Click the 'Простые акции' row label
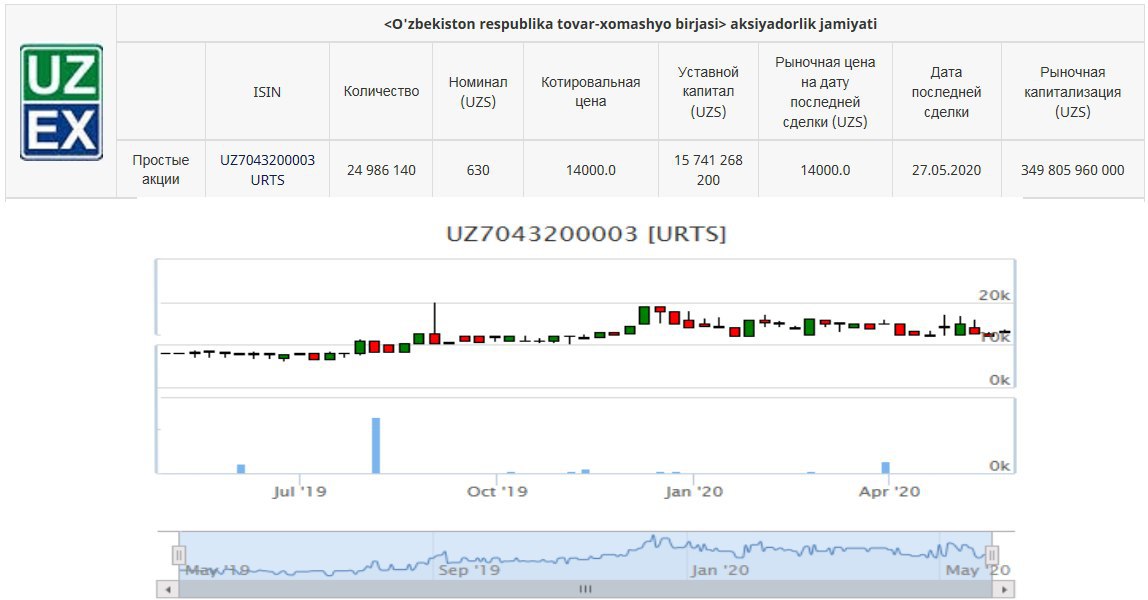The image size is (1148, 600). [160, 170]
